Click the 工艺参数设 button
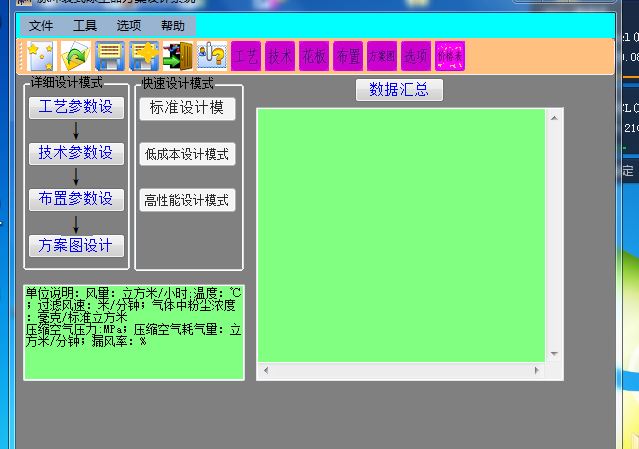This screenshot has height=449, width=639. (x=76, y=108)
